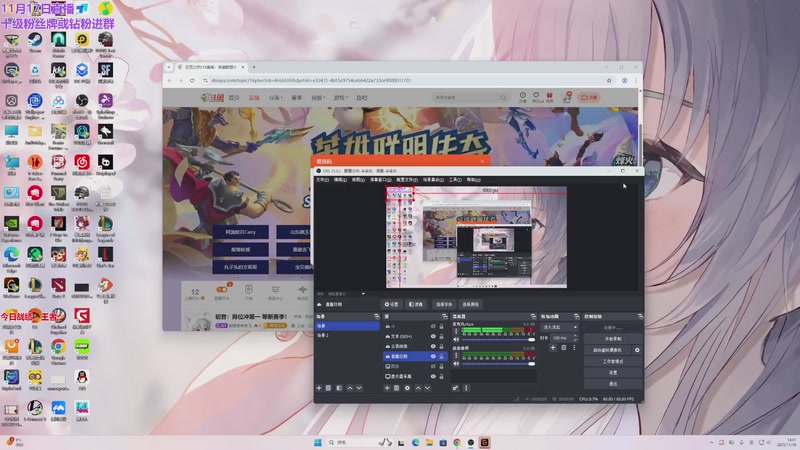Toggle visibility of 文本 (GDI+) source
The height and width of the screenshot is (450, 800).
coord(433,337)
